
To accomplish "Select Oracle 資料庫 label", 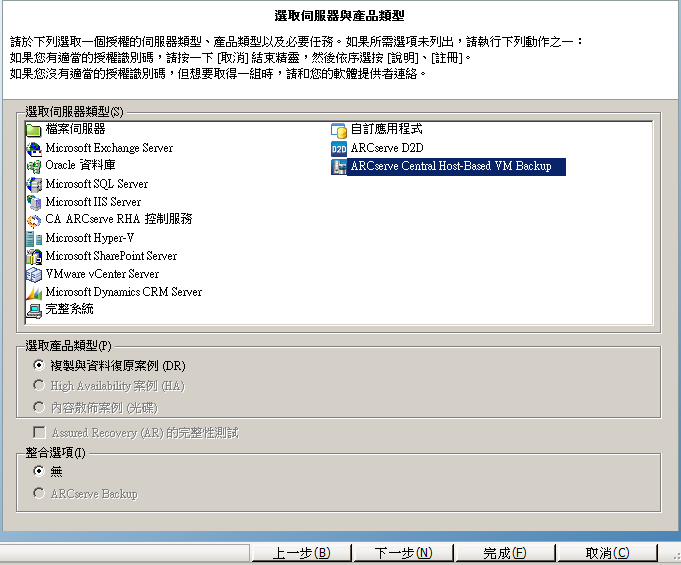I will [80, 165].
